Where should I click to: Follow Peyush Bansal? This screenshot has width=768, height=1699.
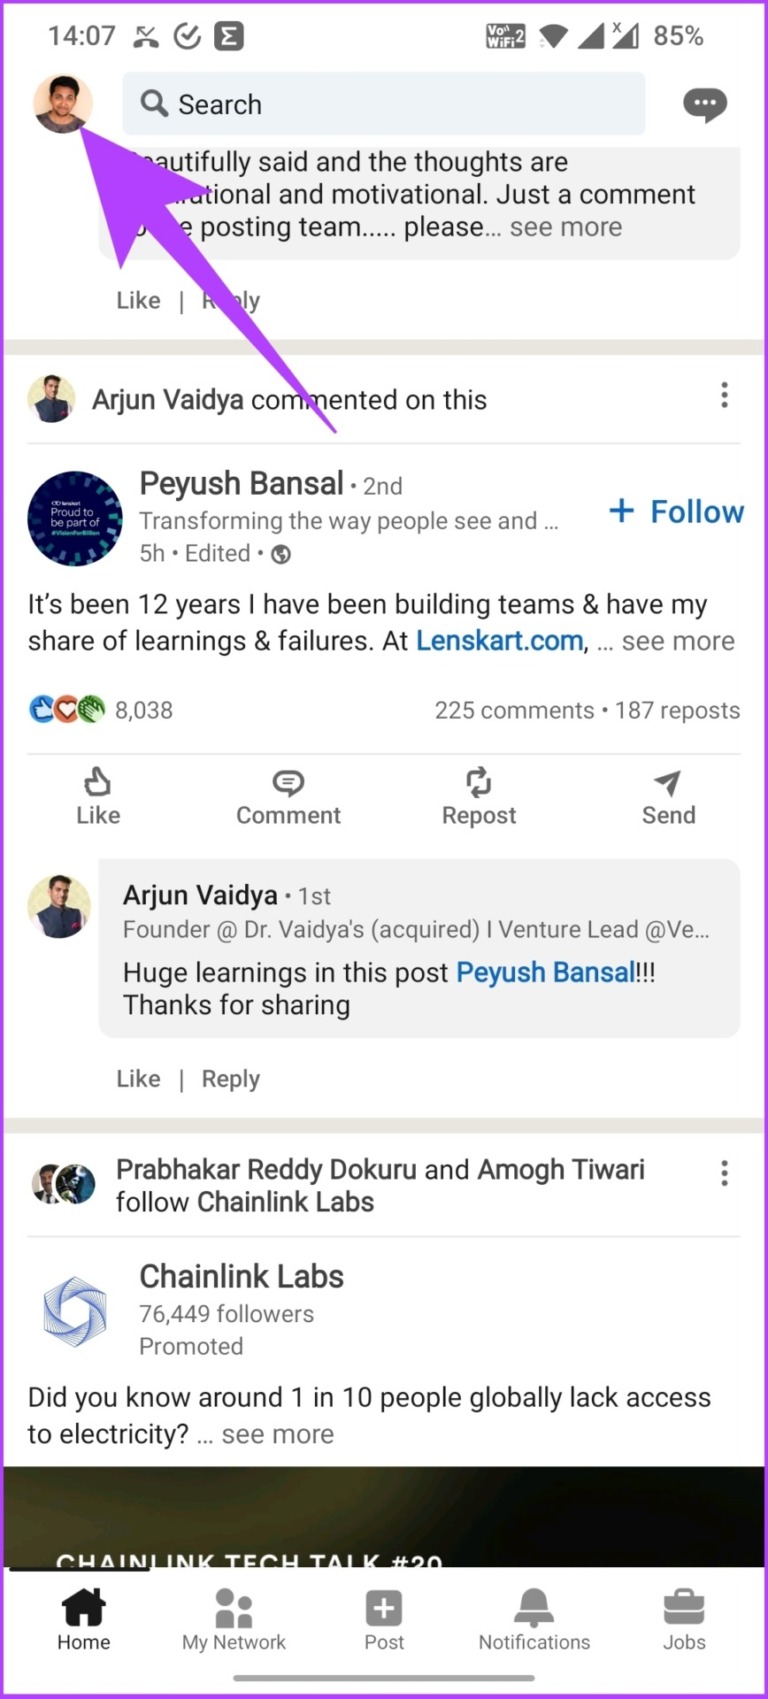(x=677, y=511)
